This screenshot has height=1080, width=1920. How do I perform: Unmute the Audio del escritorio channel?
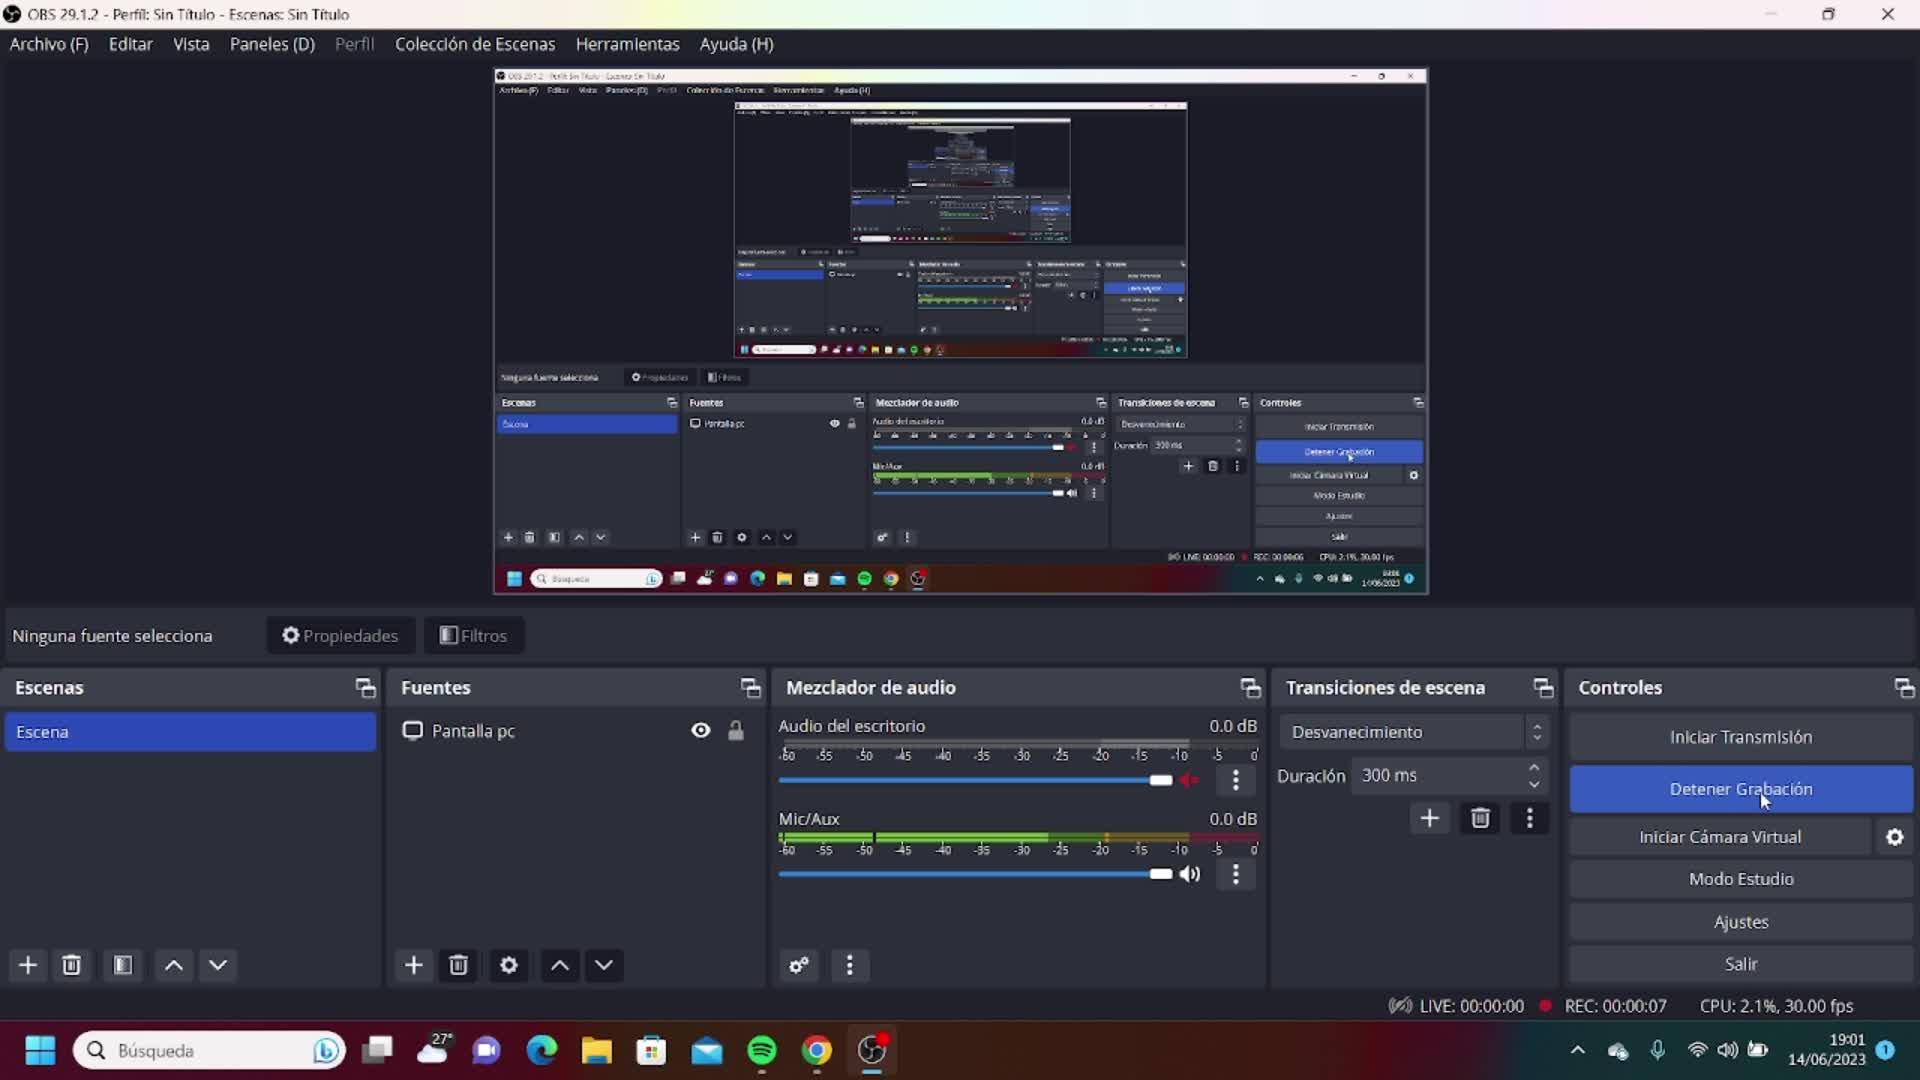[x=1190, y=780]
